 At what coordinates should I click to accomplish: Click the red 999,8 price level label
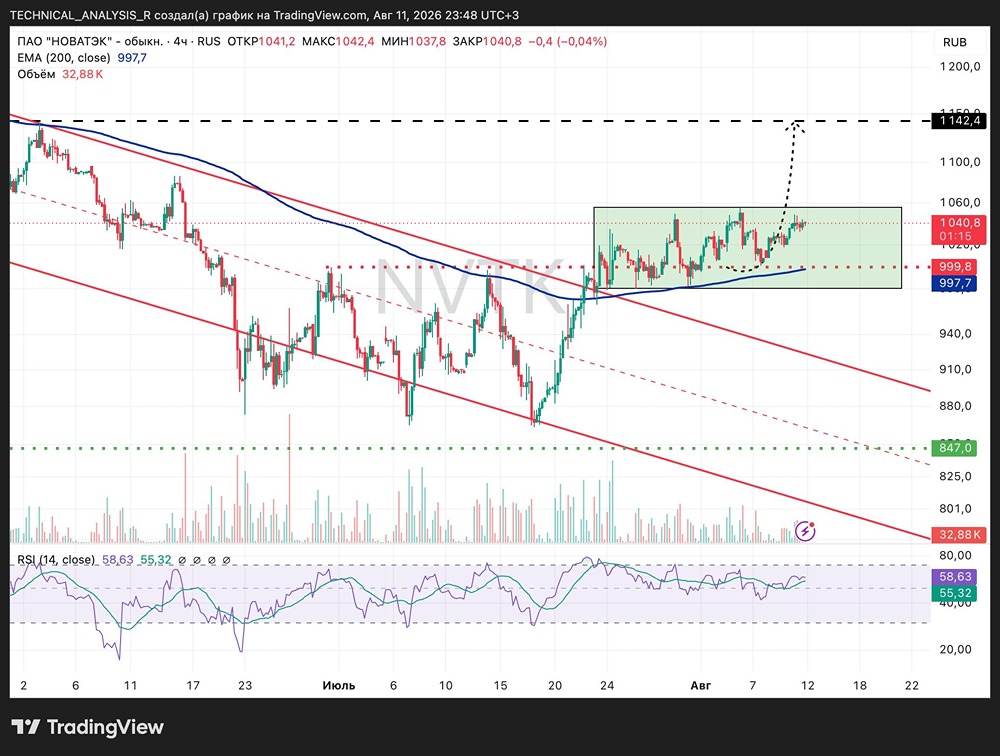[954, 267]
